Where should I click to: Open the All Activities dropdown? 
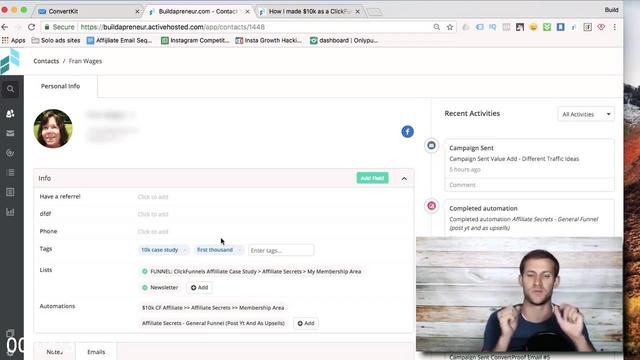(586, 114)
